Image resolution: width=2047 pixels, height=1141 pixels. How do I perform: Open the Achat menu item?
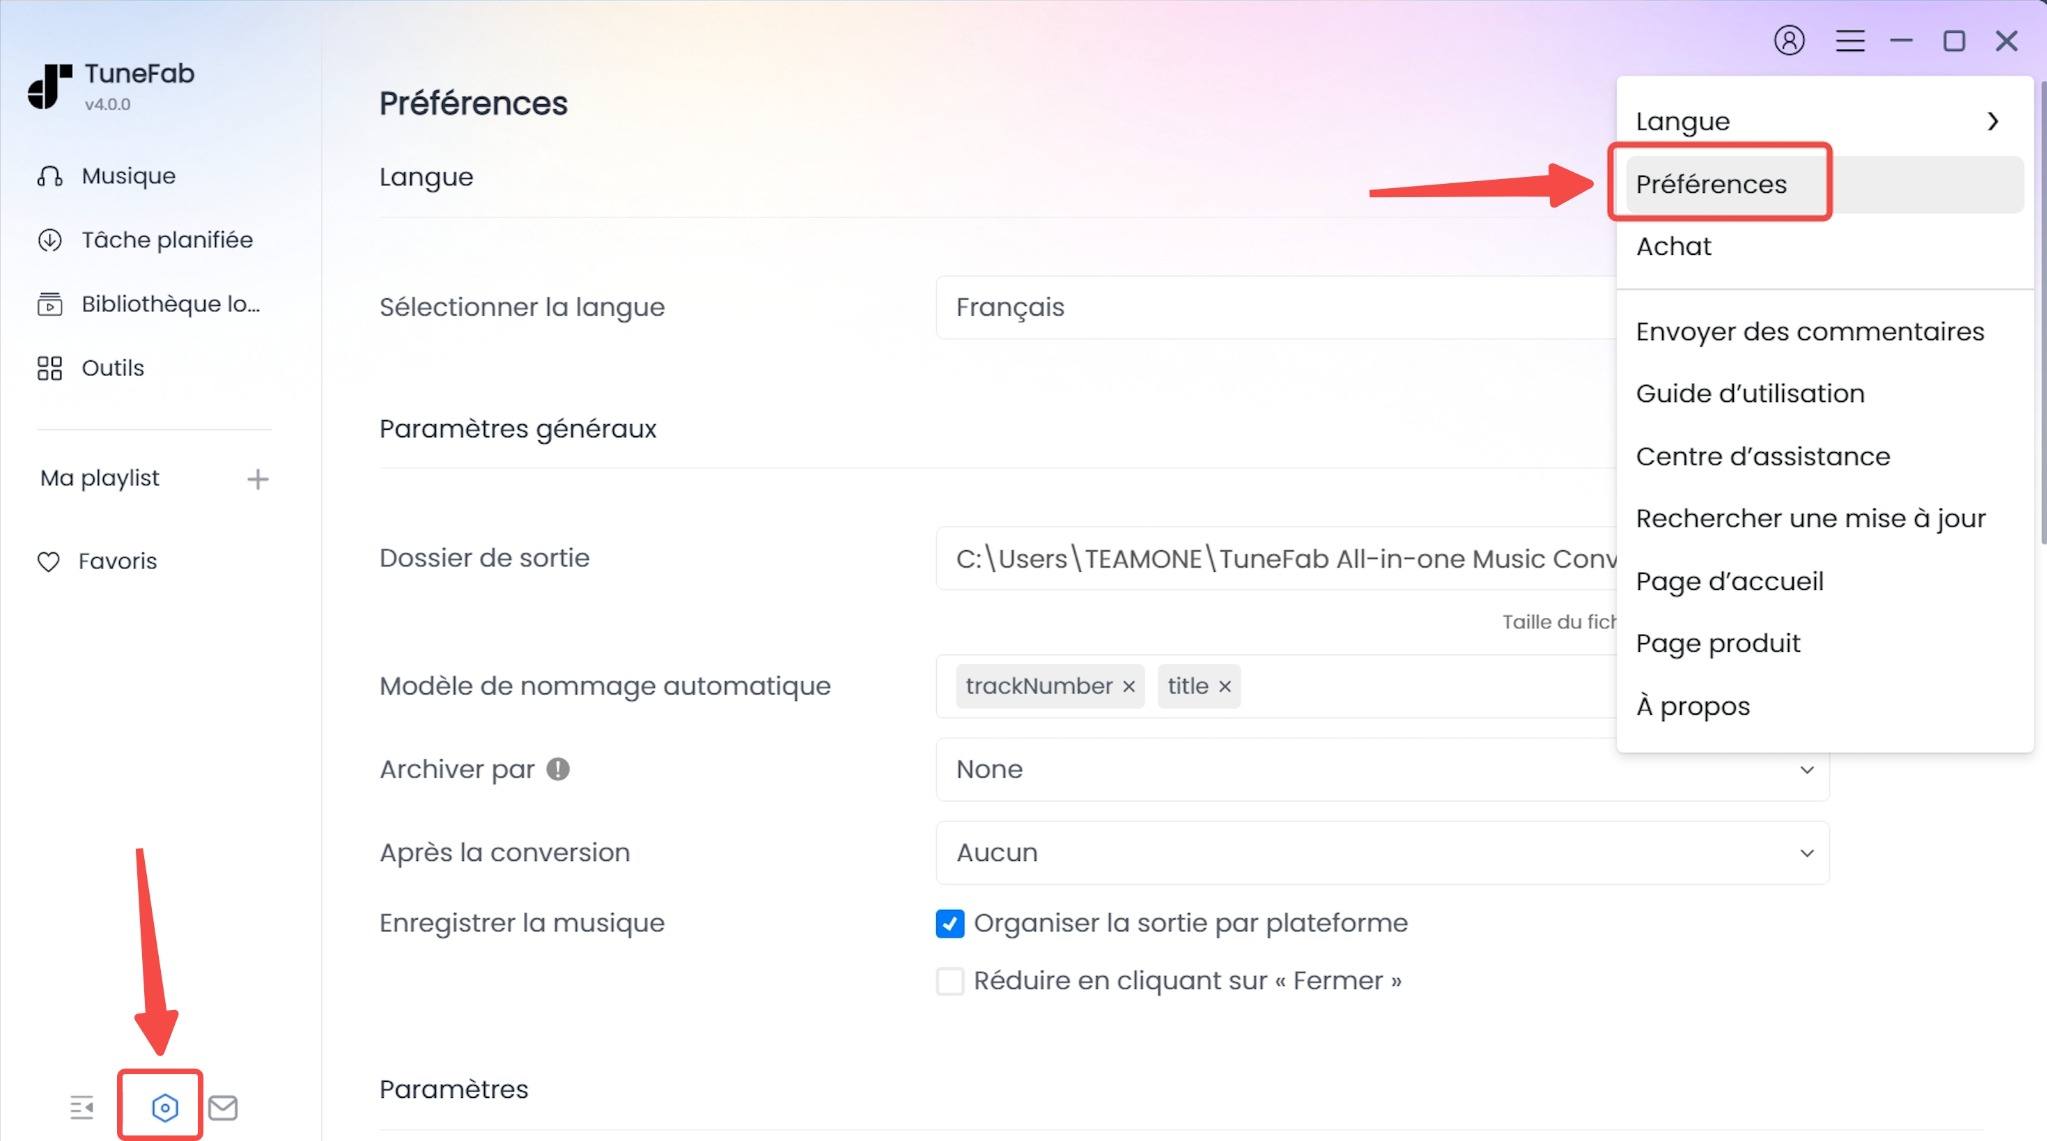(1674, 246)
